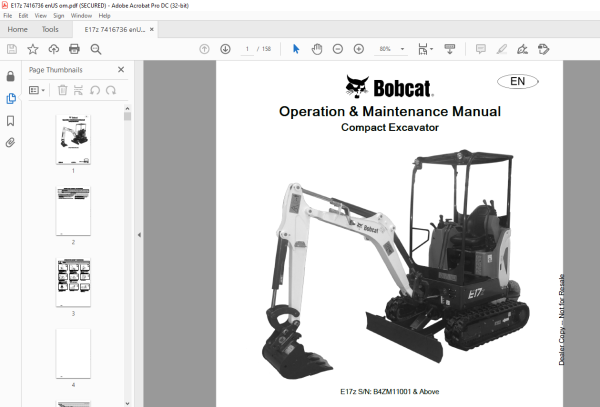Open Attachments paperclip panel

11,143
